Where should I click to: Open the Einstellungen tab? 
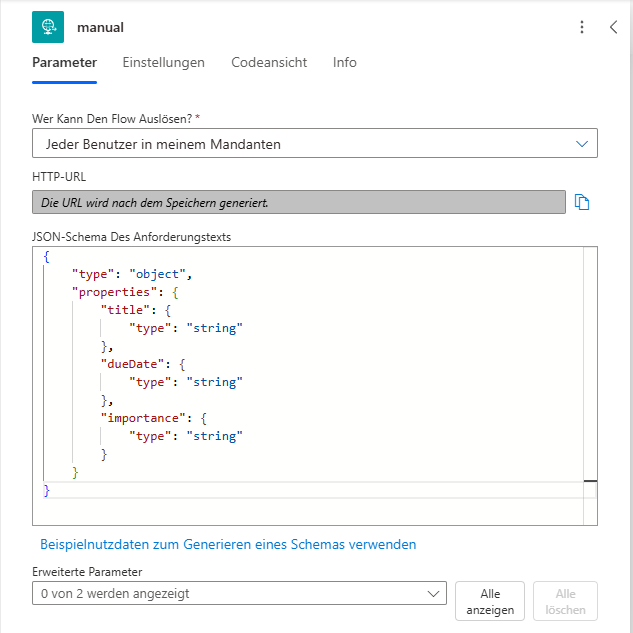(x=163, y=62)
